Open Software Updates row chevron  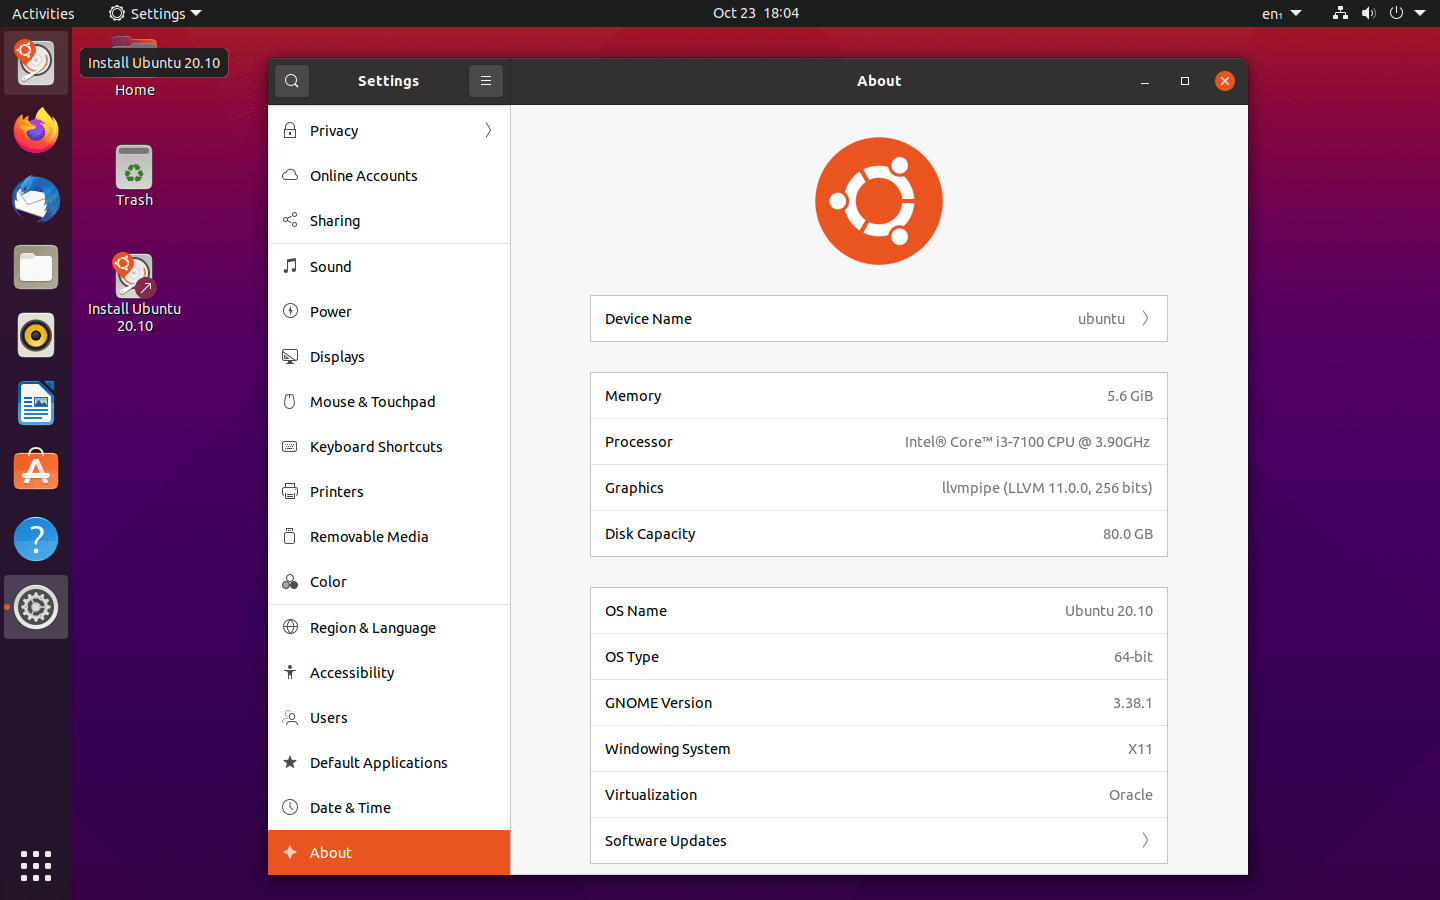(x=1145, y=840)
